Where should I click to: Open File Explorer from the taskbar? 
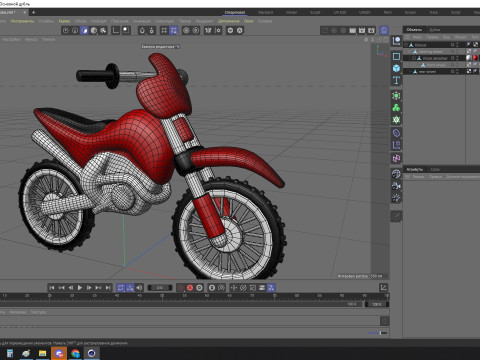click(42, 353)
